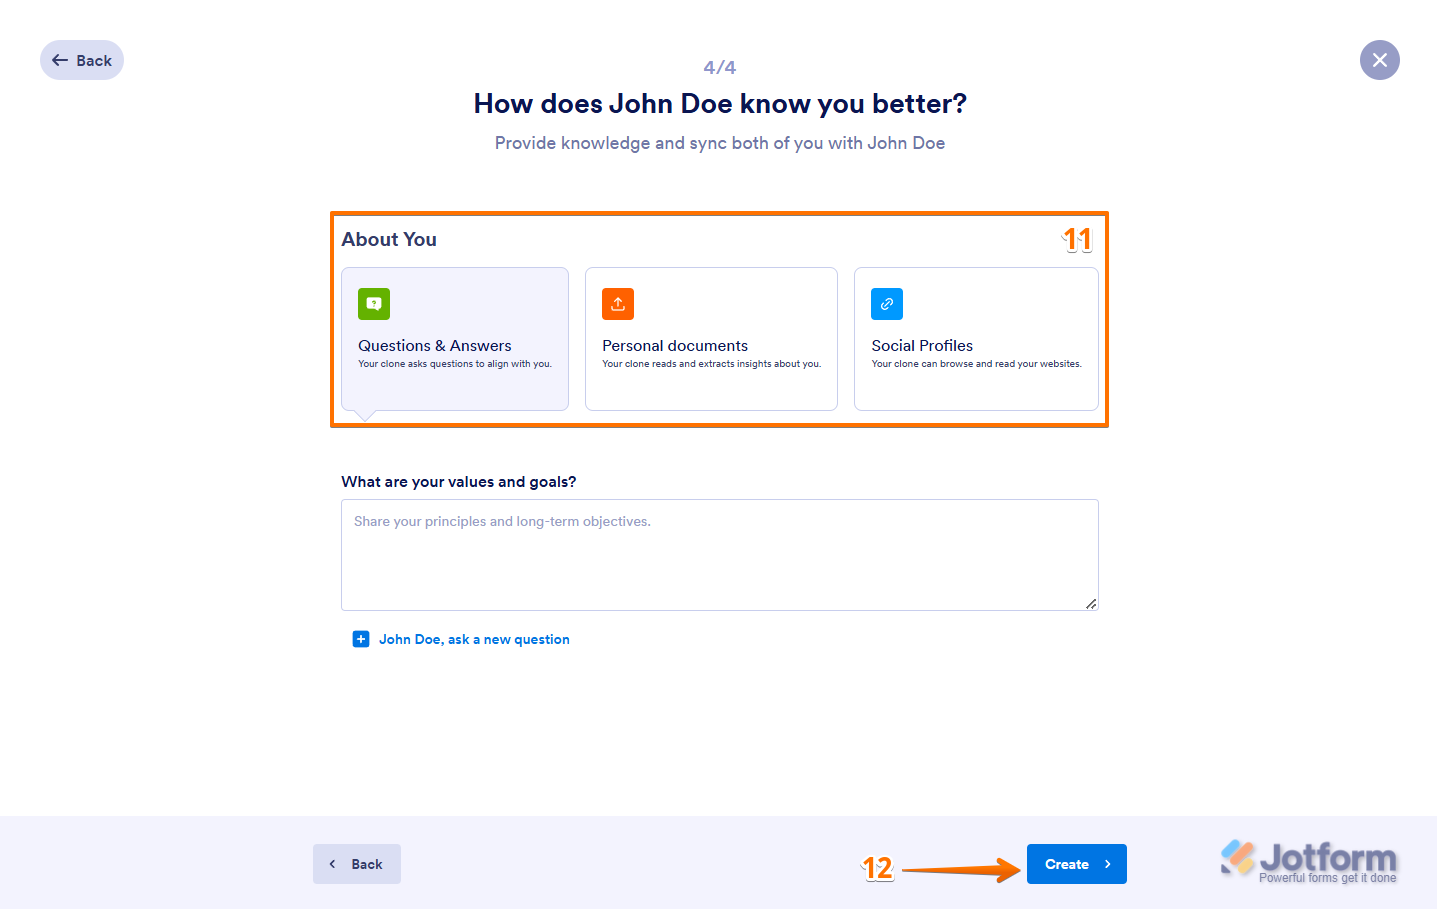
Task: Click the chevron arrow on the Create button
Action: click(1108, 864)
